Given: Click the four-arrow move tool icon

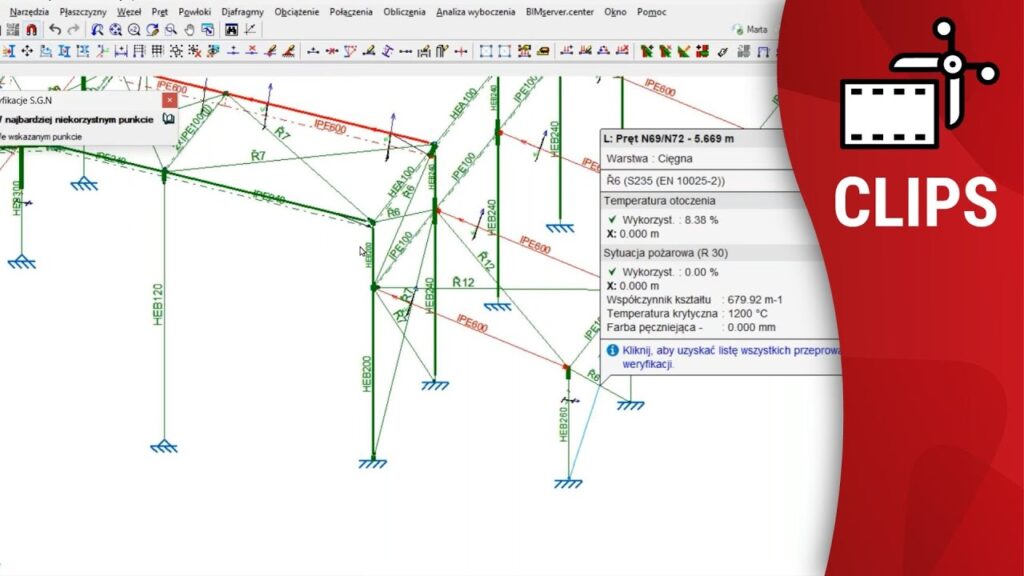Looking at the screenshot, I should [27, 50].
